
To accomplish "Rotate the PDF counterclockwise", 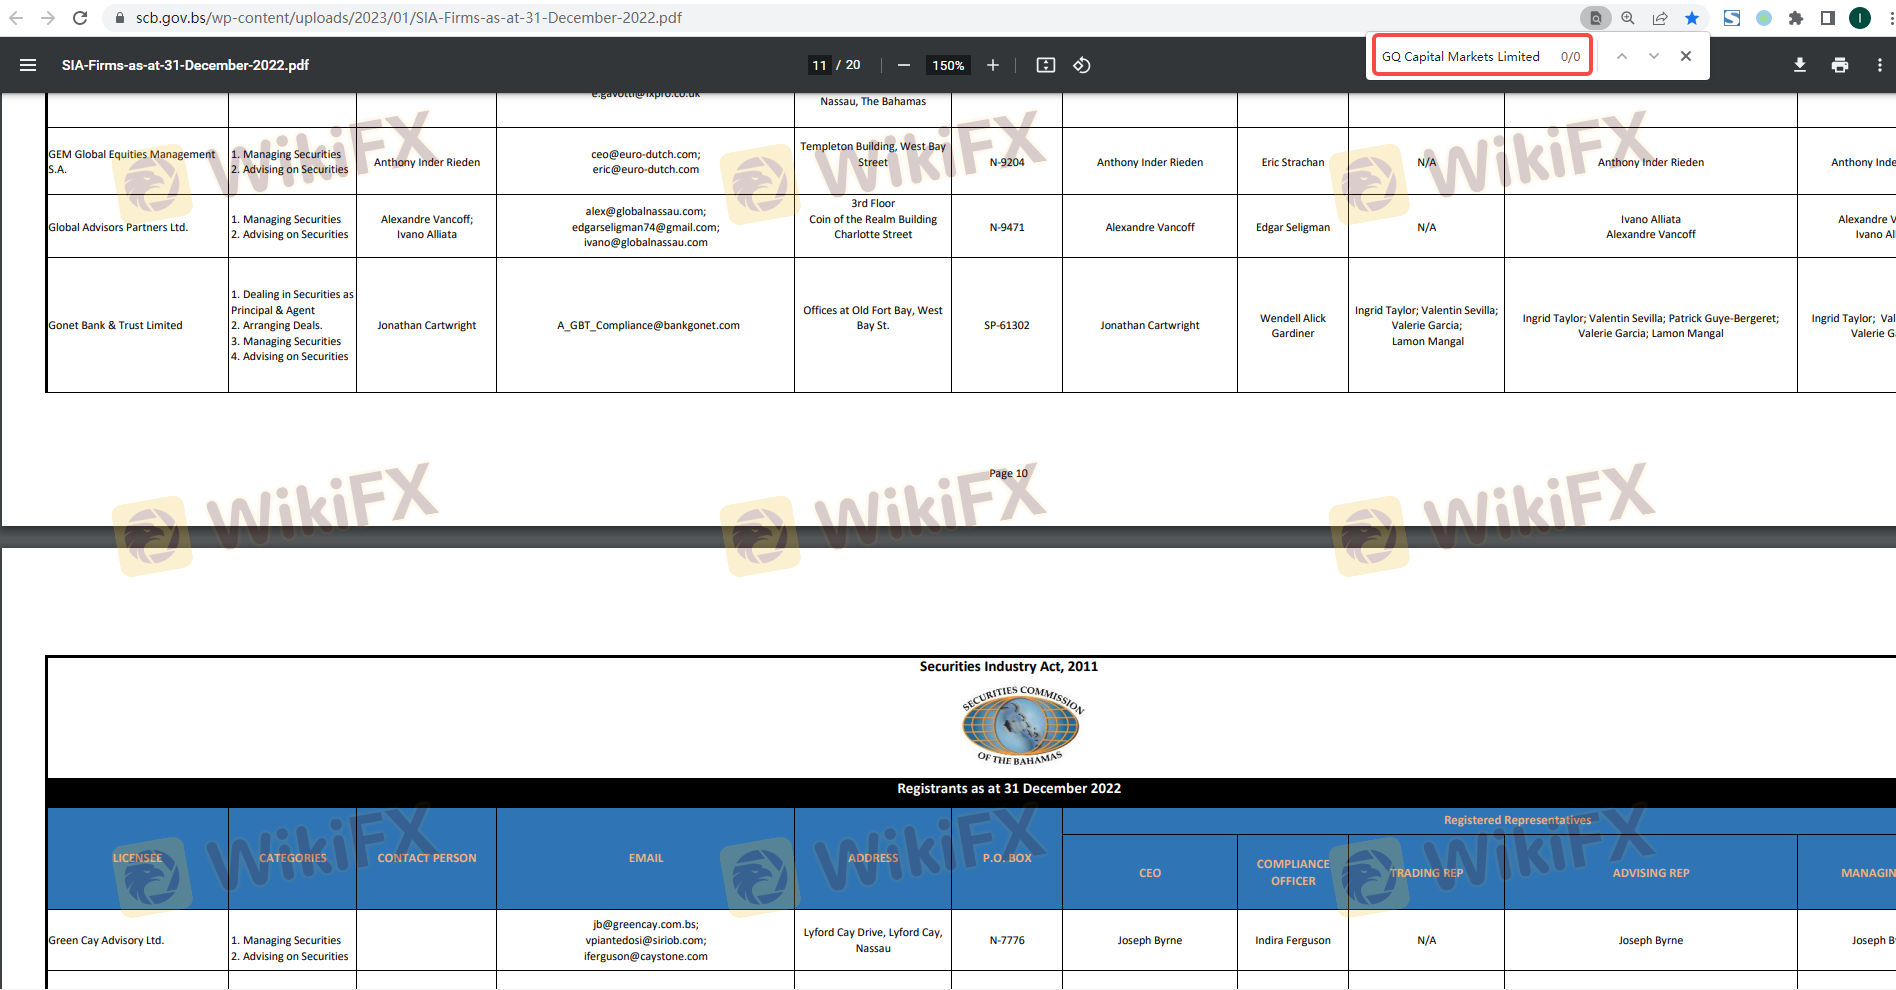I will point(1082,65).
